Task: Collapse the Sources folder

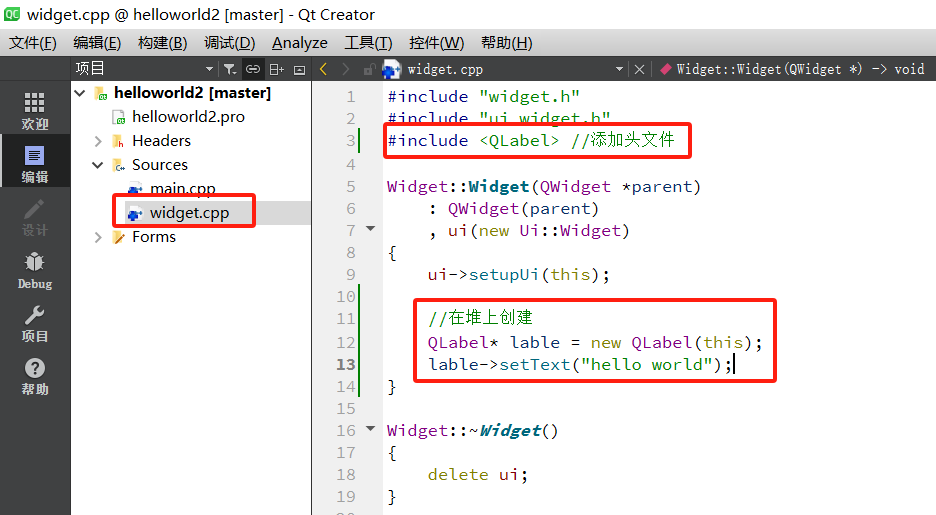Action: (98, 165)
